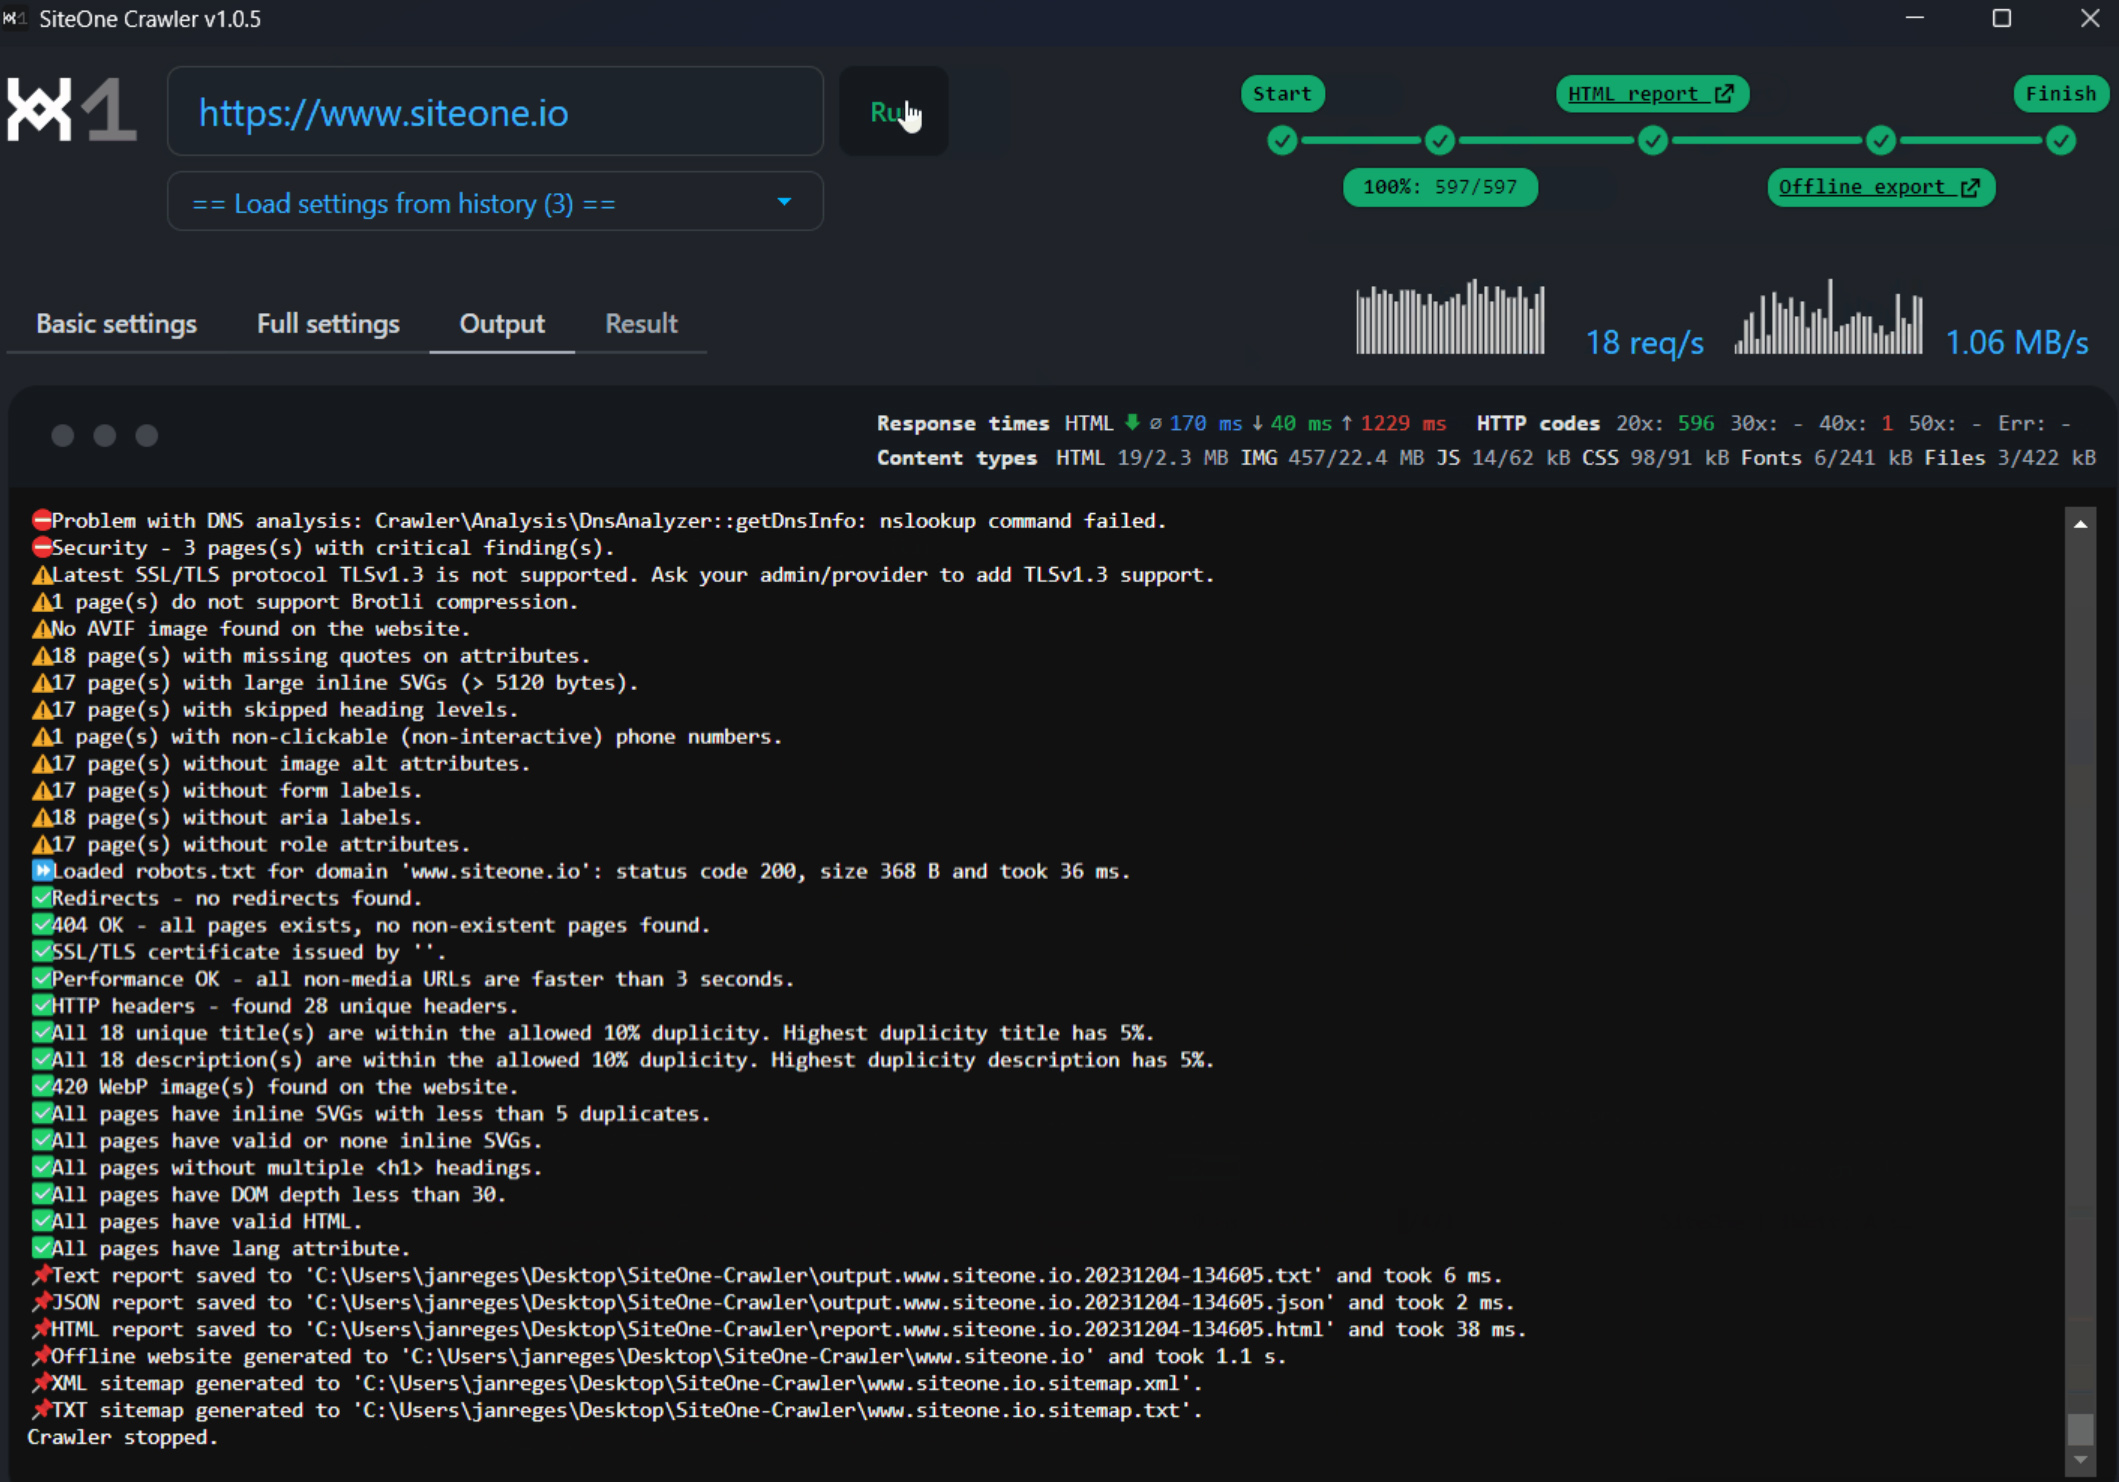Image resolution: width=2119 pixels, height=1482 pixels.
Task: Click the URL input field
Action: 495,112
